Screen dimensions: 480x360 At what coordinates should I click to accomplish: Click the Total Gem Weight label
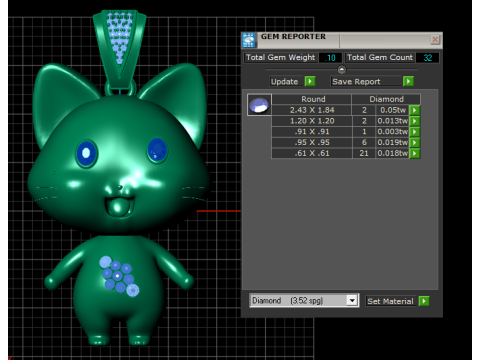click(280, 58)
